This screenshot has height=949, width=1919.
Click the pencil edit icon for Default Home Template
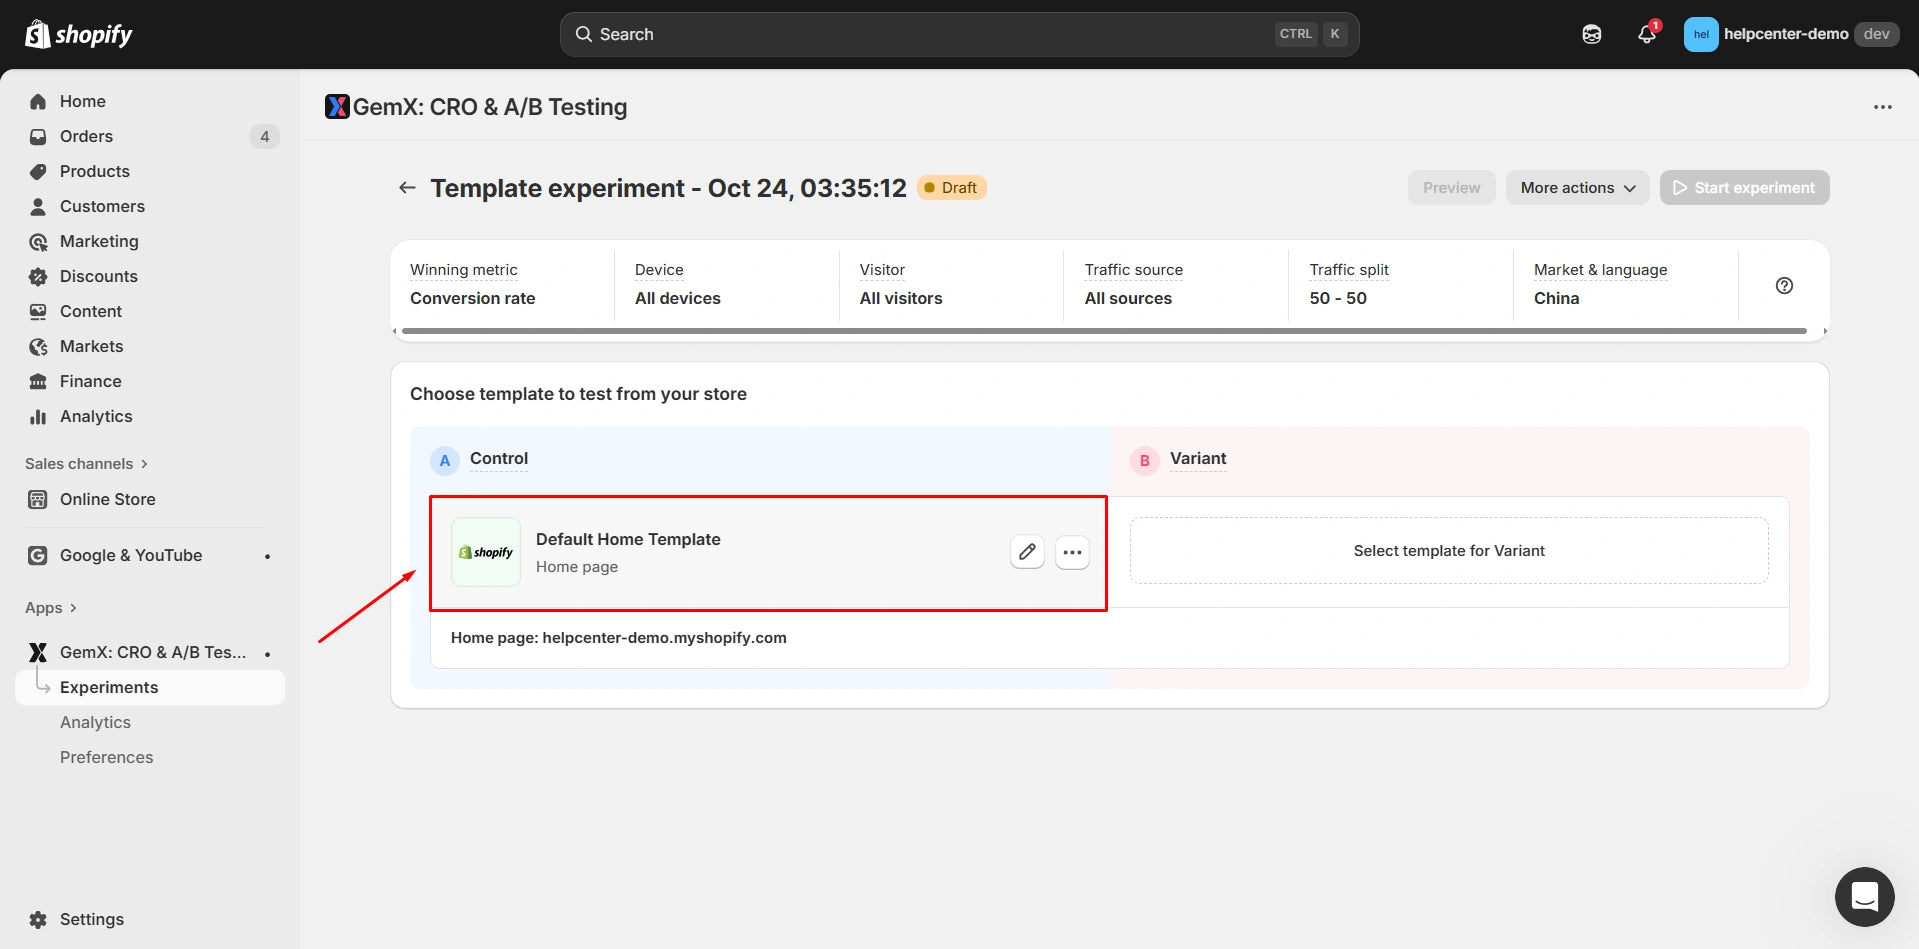click(1027, 552)
